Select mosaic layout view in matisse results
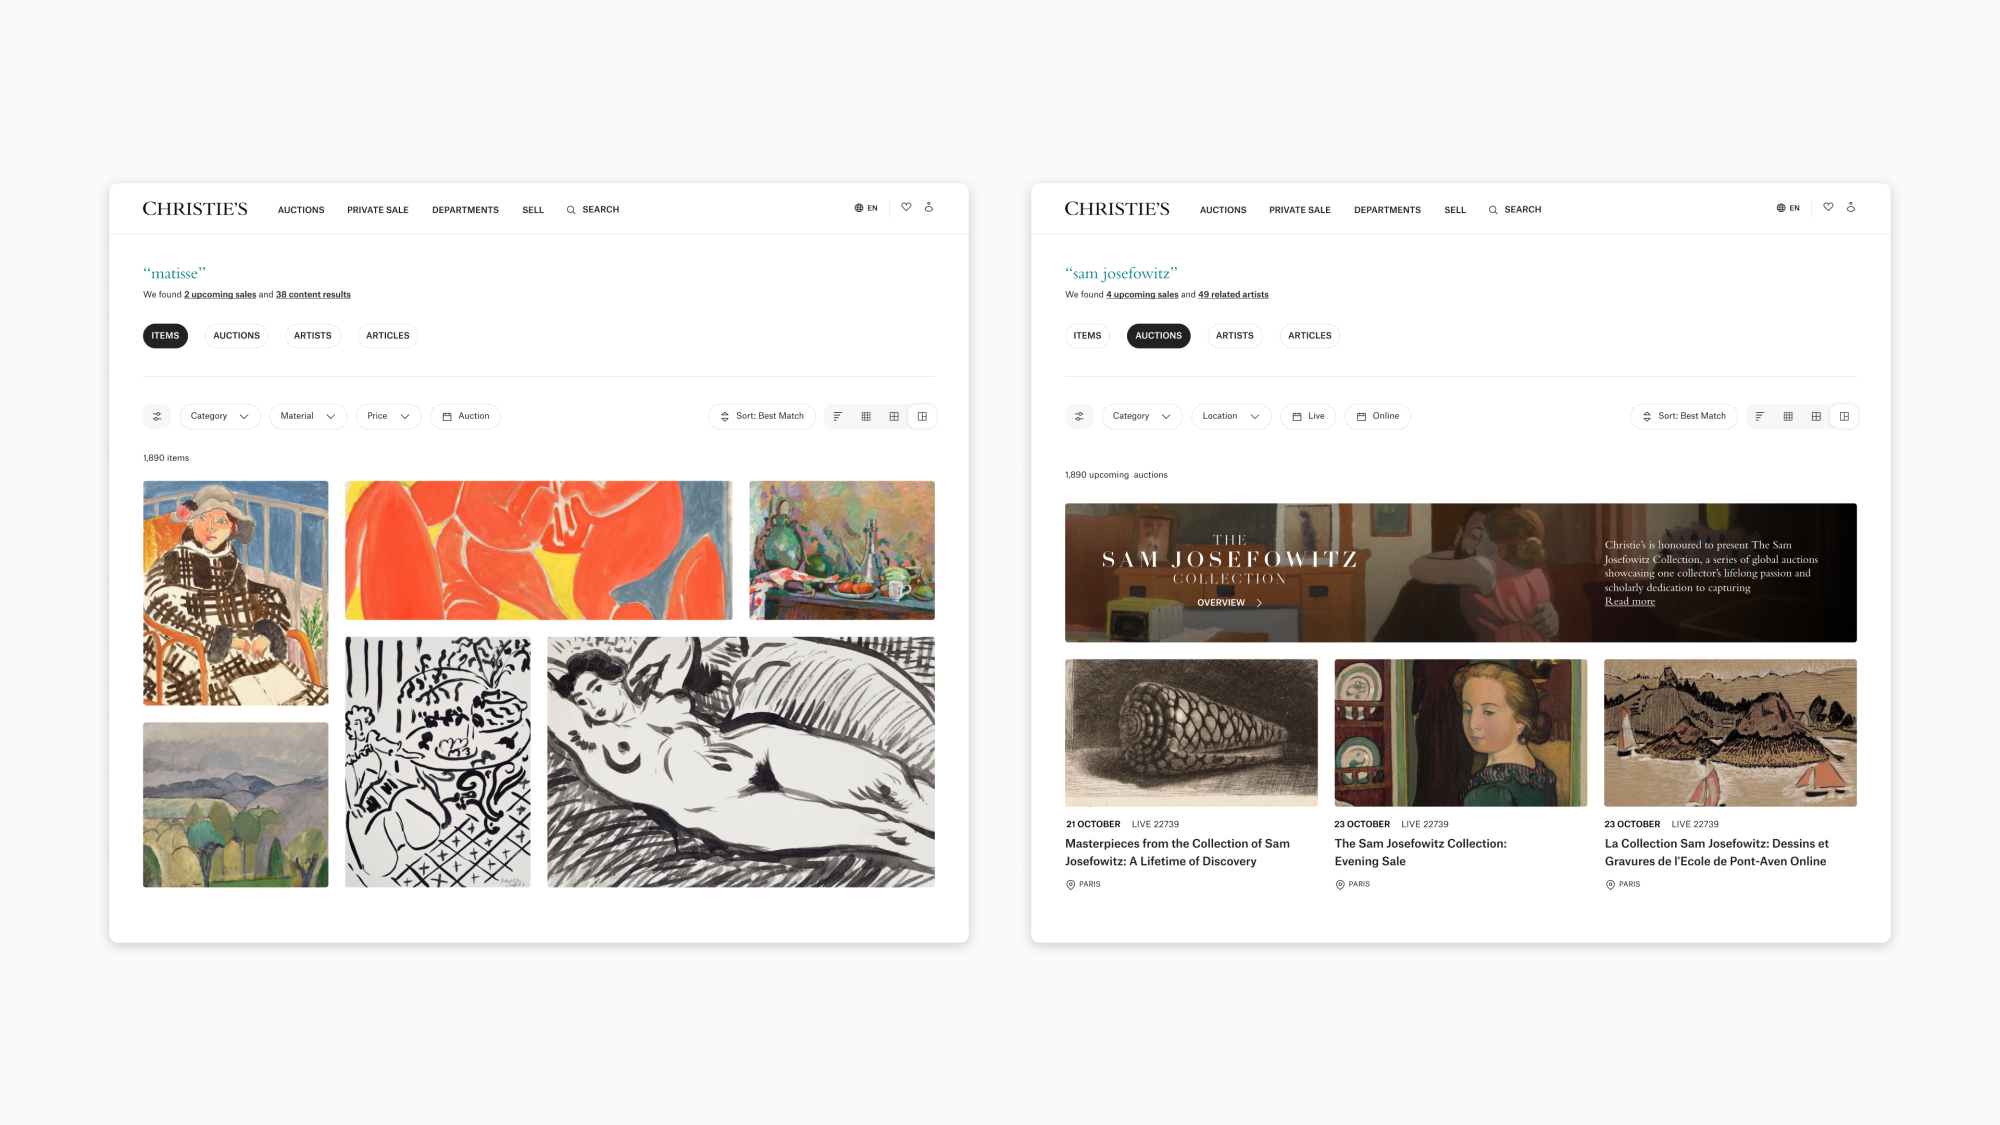The image size is (2000, 1125). pyautogui.click(x=922, y=416)
